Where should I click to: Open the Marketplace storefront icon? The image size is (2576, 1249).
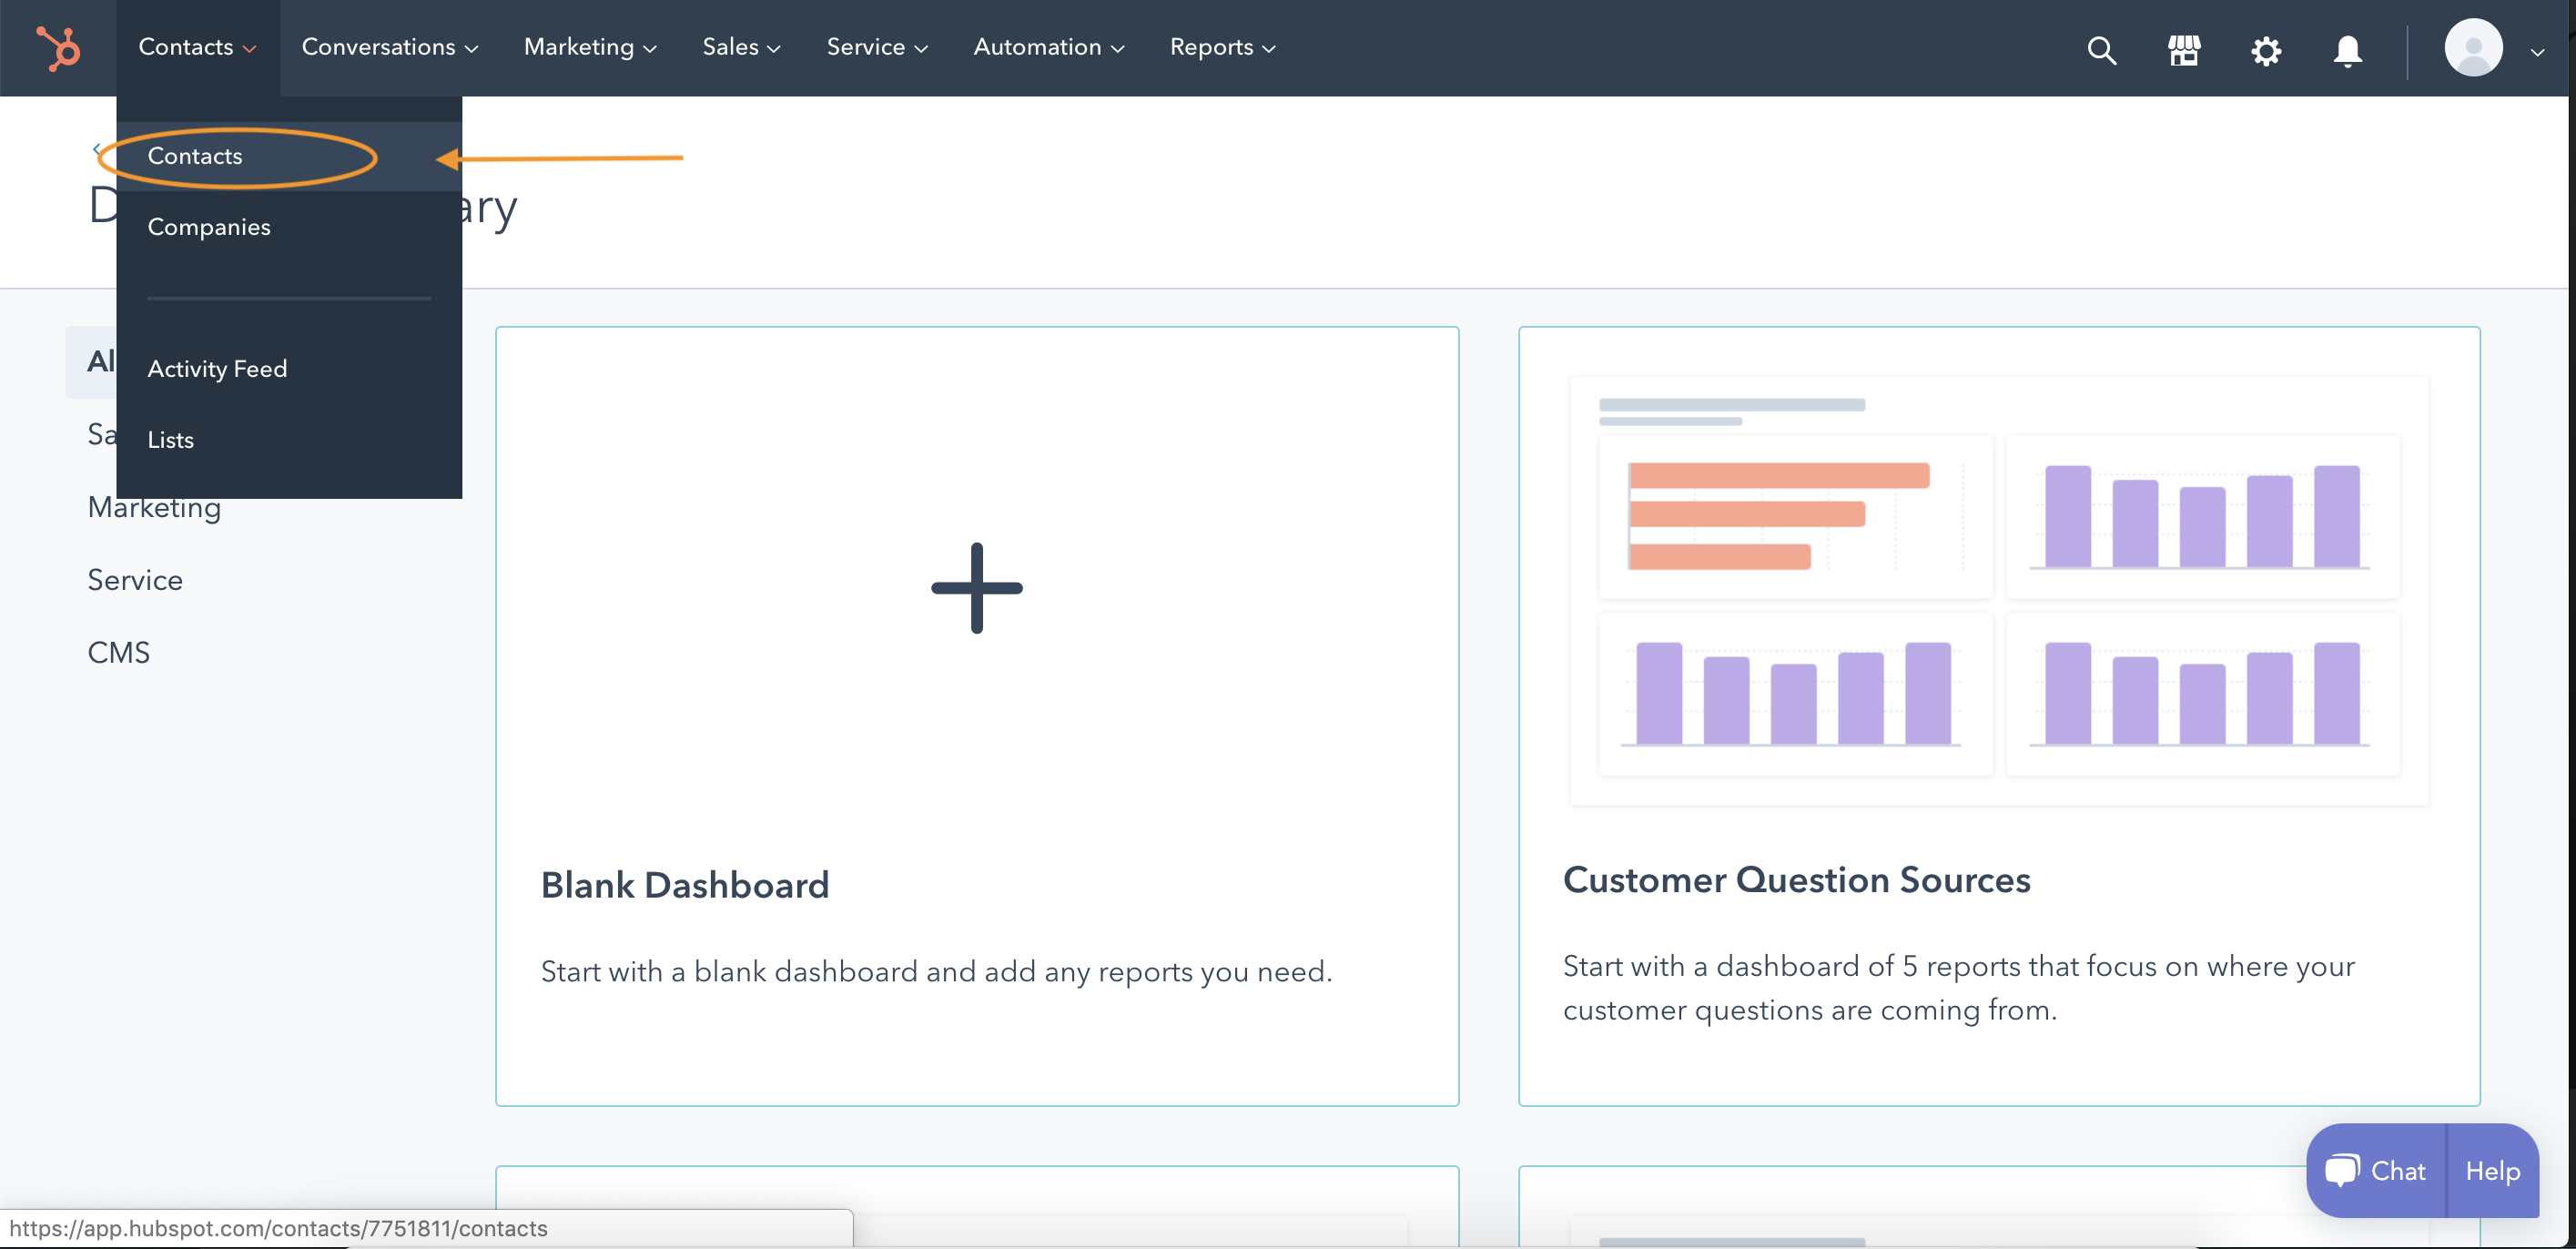coord(2184,50)
